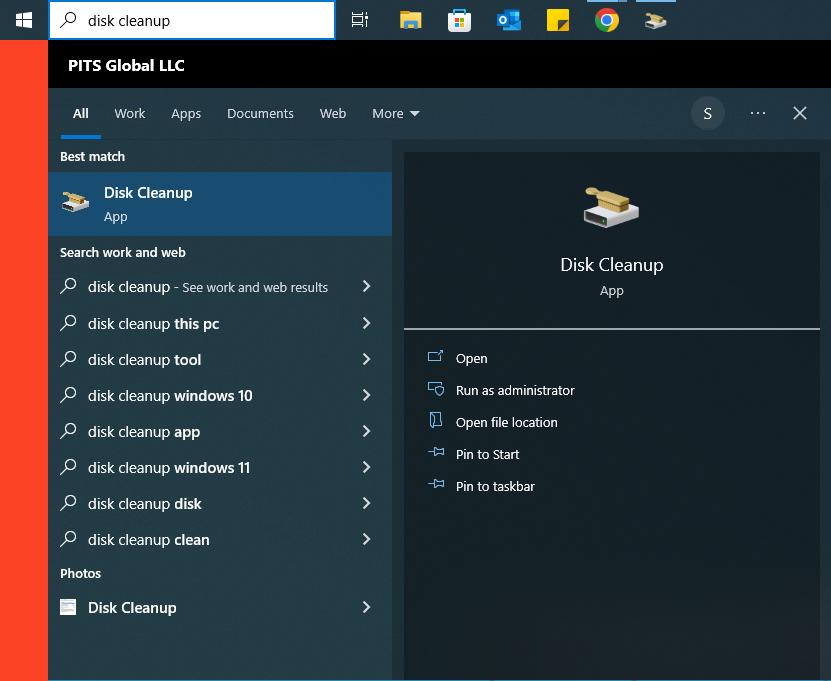Click the Open action icon
Image resolution: width=831 pixels, height=681 pixels.
click(435, 356)
